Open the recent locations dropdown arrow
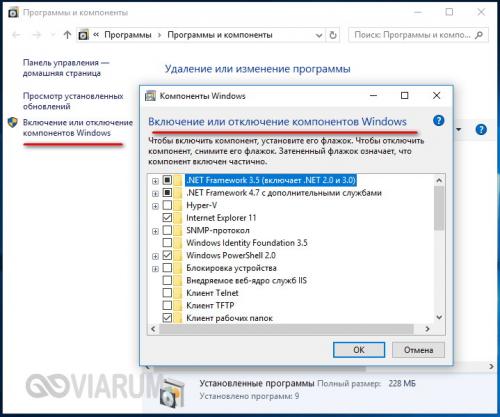This screenshot has height=417, width=500. click(52, 35)
